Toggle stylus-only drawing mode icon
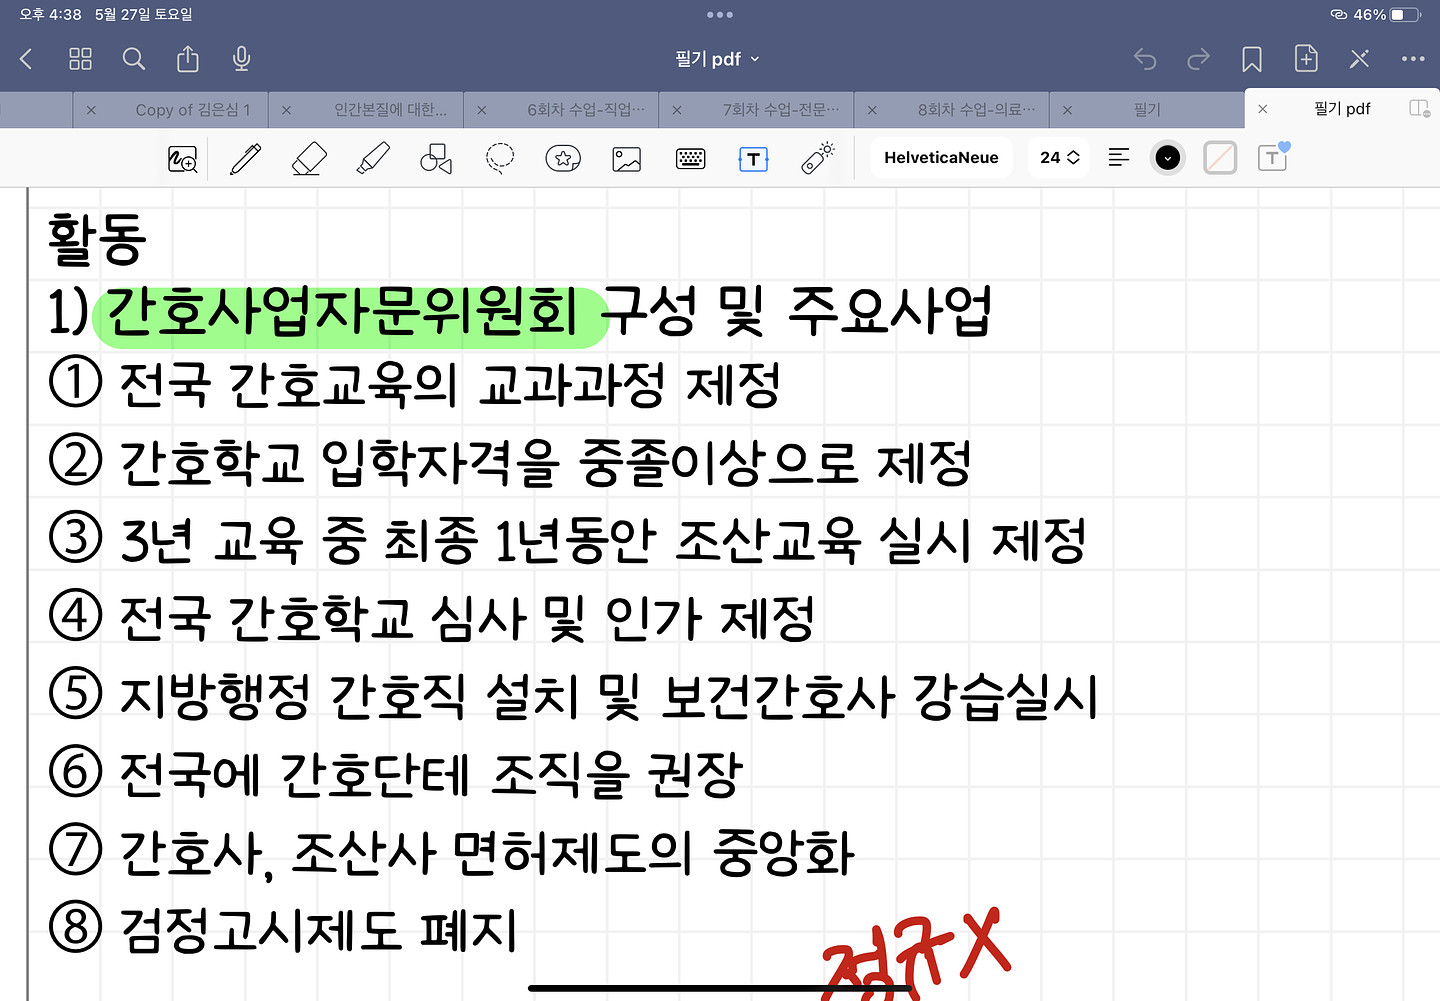The height and width of the screenshot is (1001, 1440). (x=1359, y=59)
